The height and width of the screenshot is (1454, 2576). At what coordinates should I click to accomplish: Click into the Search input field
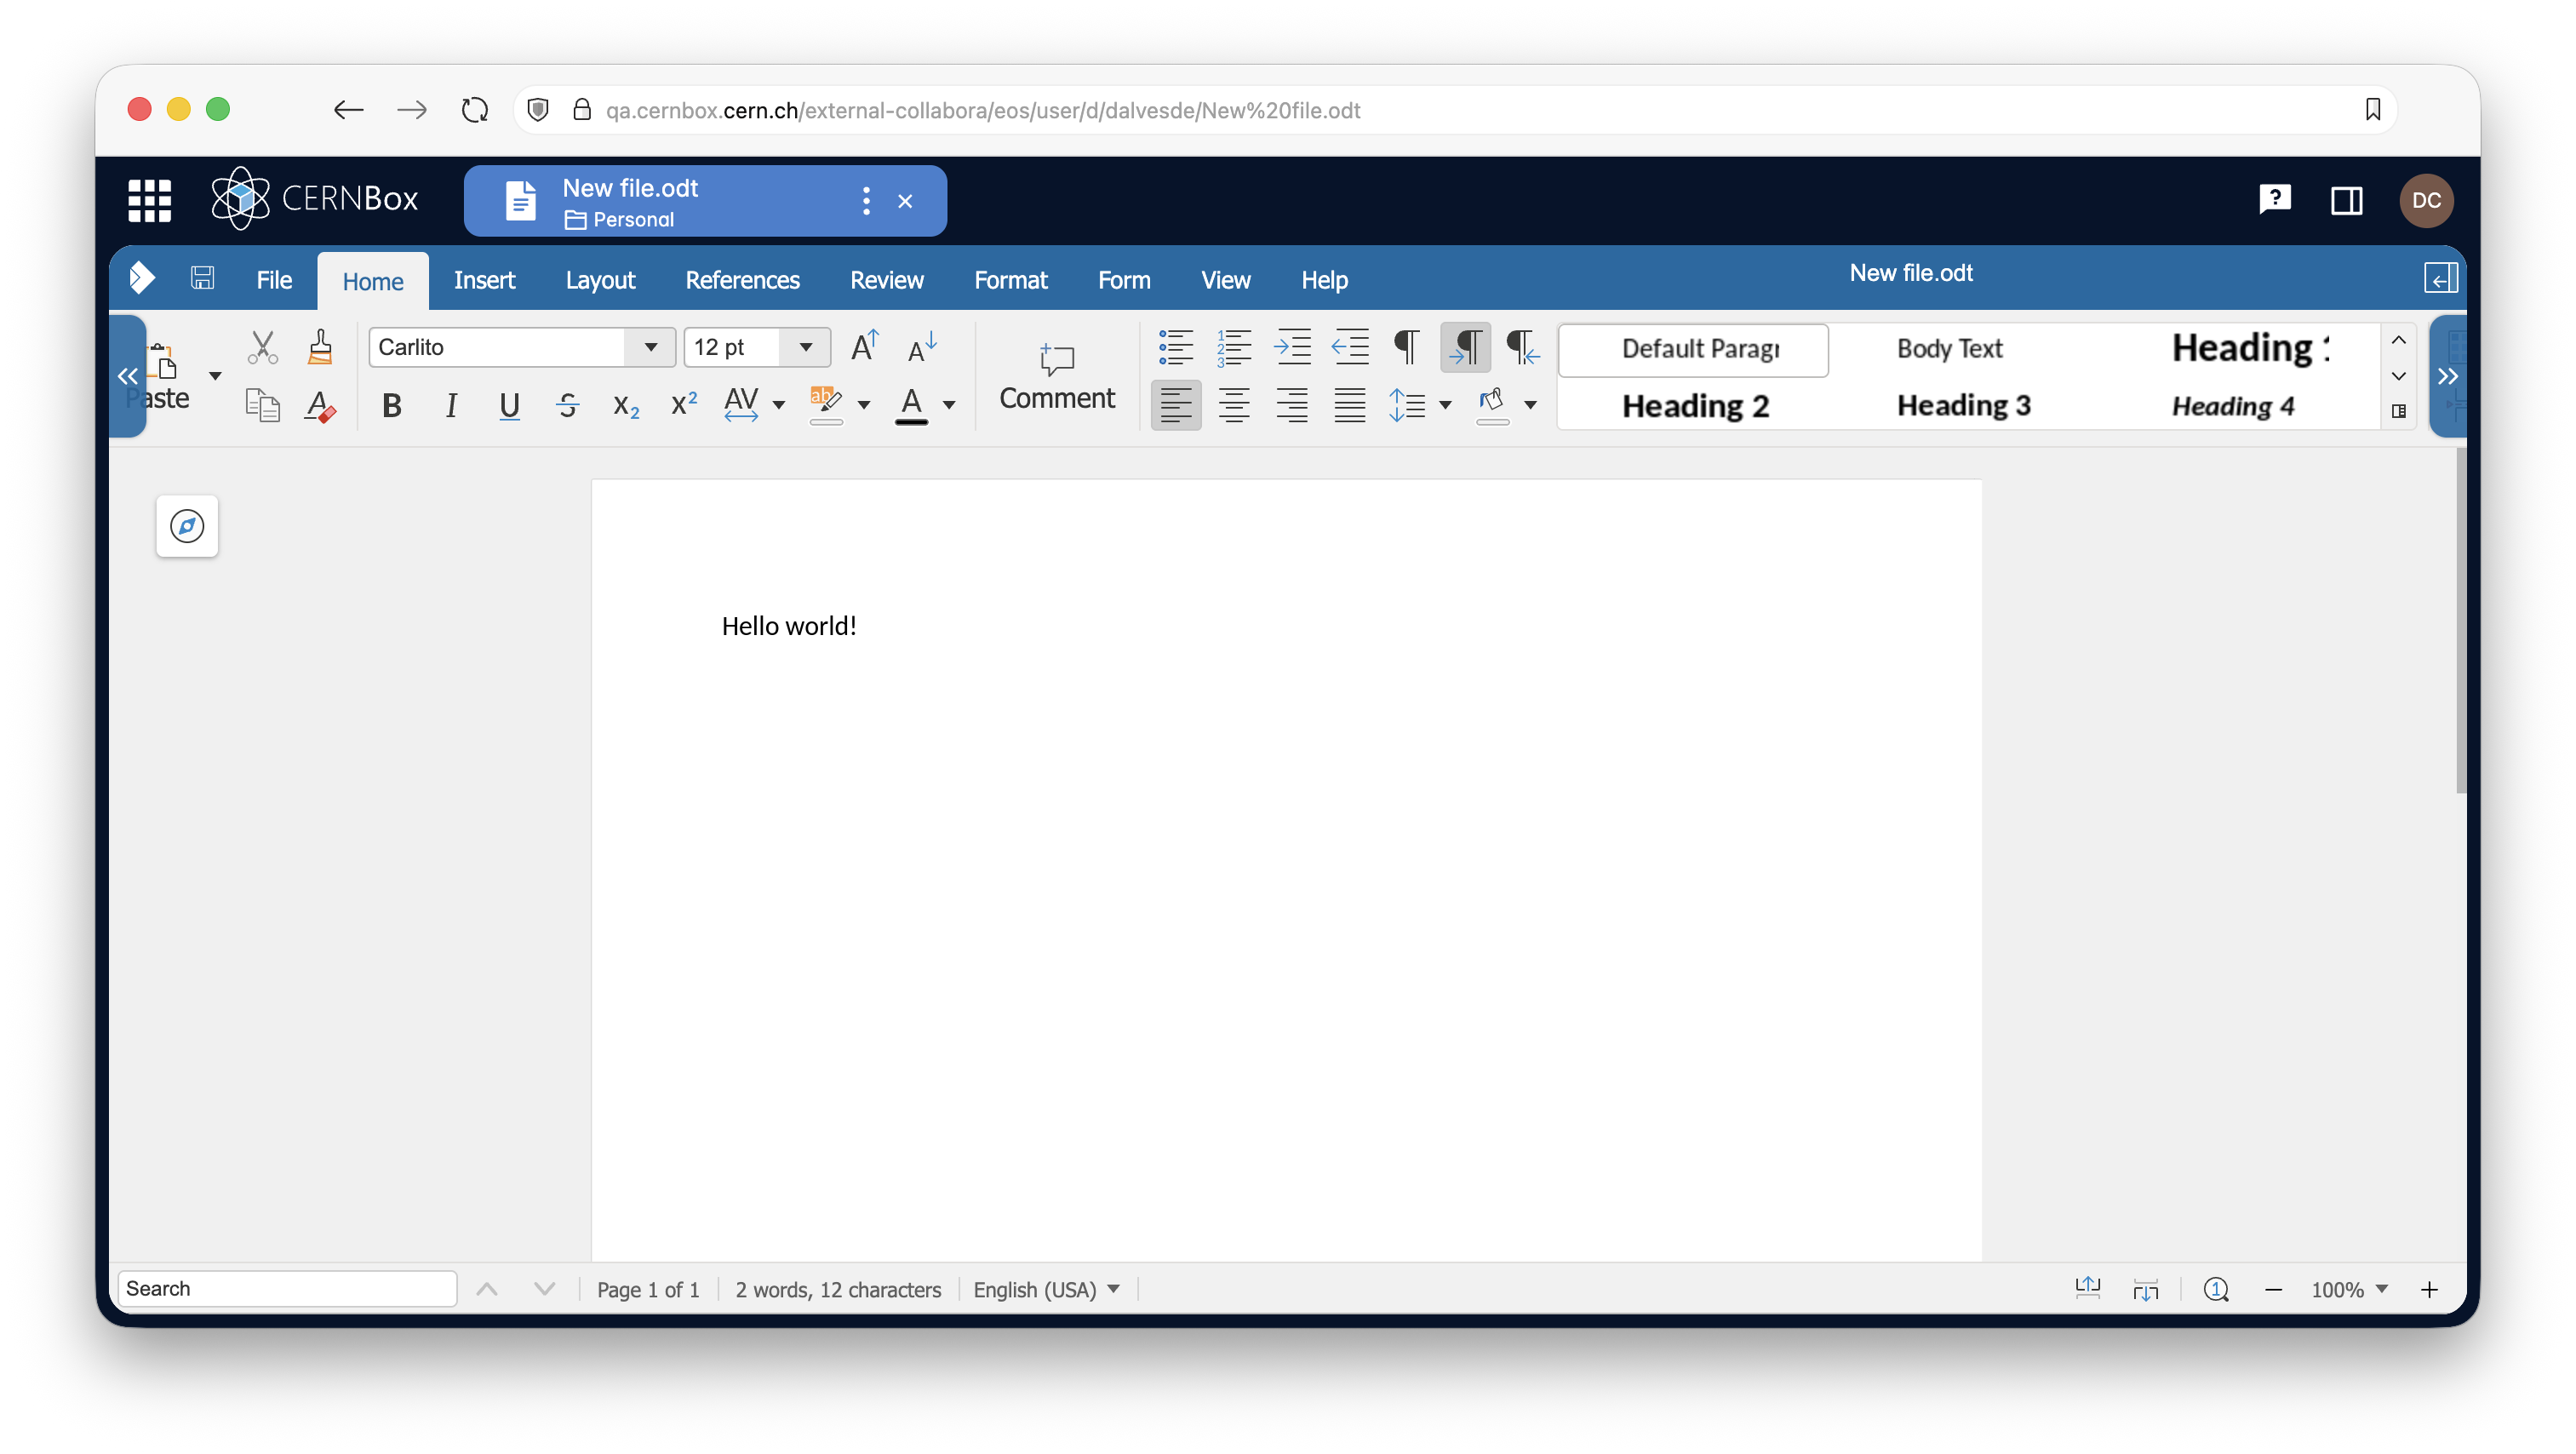coord(287,1288)
